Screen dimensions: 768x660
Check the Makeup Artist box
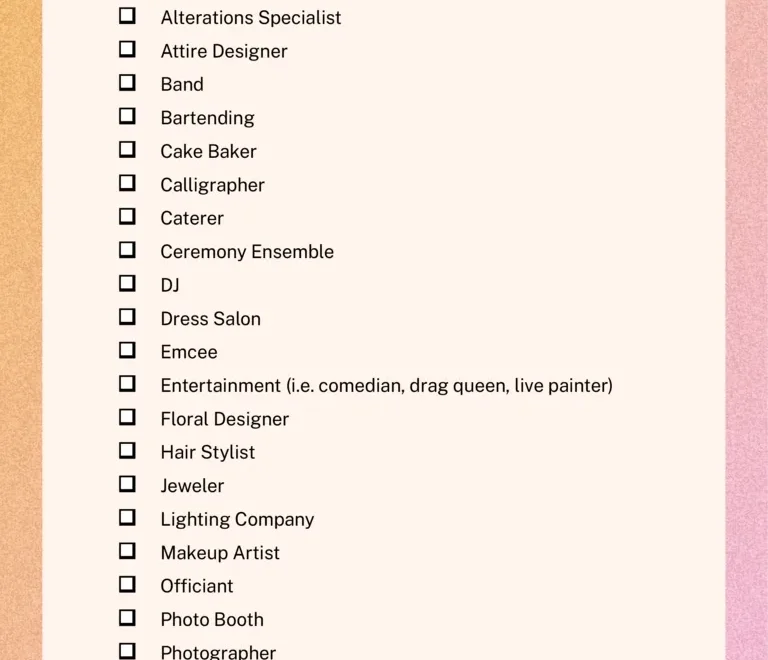click(127, 551)
